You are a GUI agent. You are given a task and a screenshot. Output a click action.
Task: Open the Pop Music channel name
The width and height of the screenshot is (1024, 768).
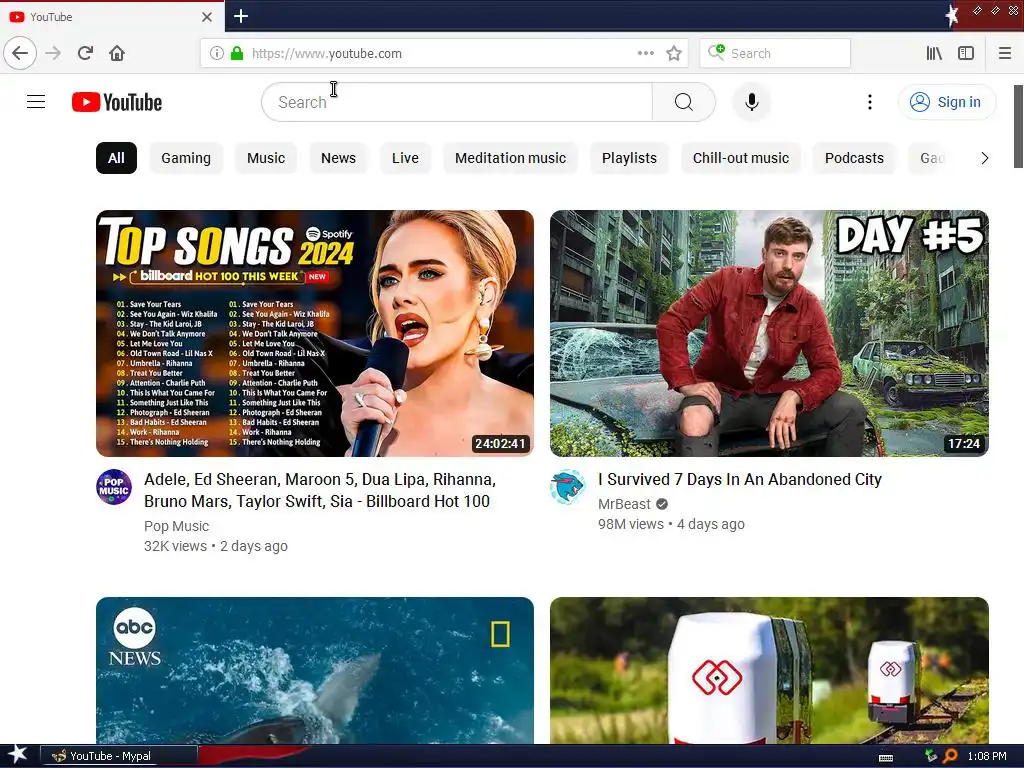pos(176,526)
